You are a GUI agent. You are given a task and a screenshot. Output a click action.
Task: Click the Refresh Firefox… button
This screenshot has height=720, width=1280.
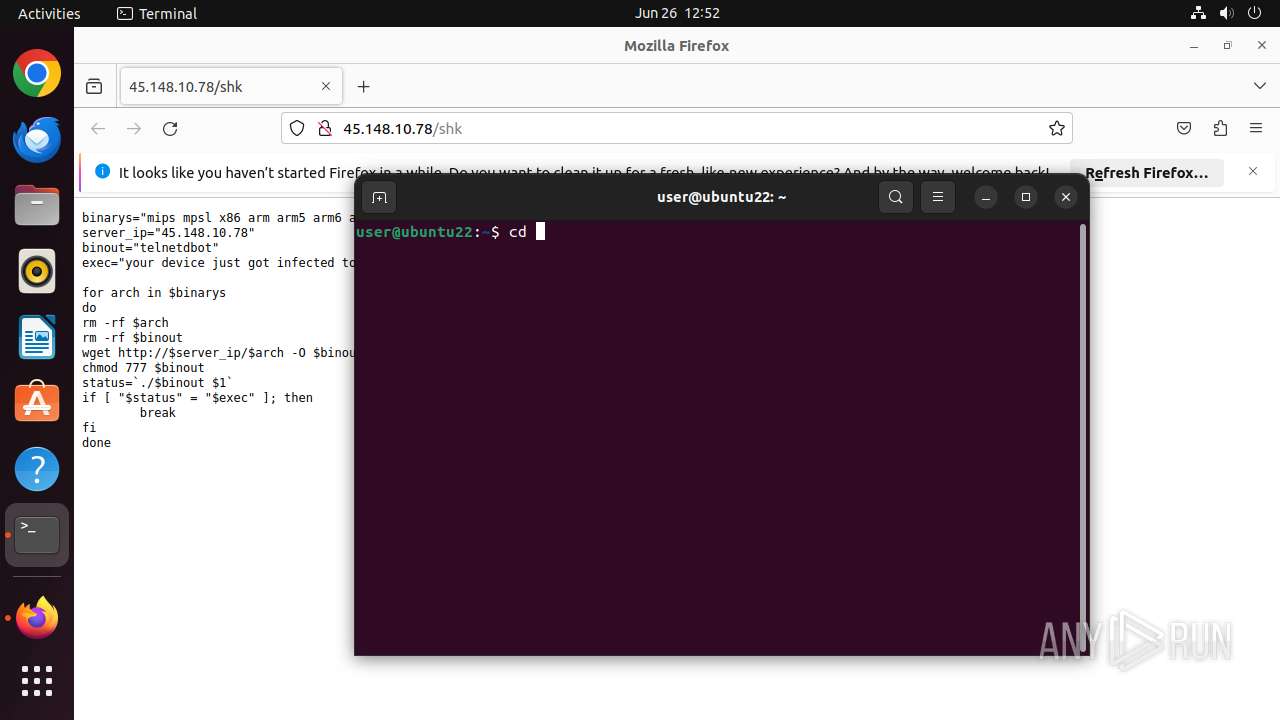coord(1147,172)
